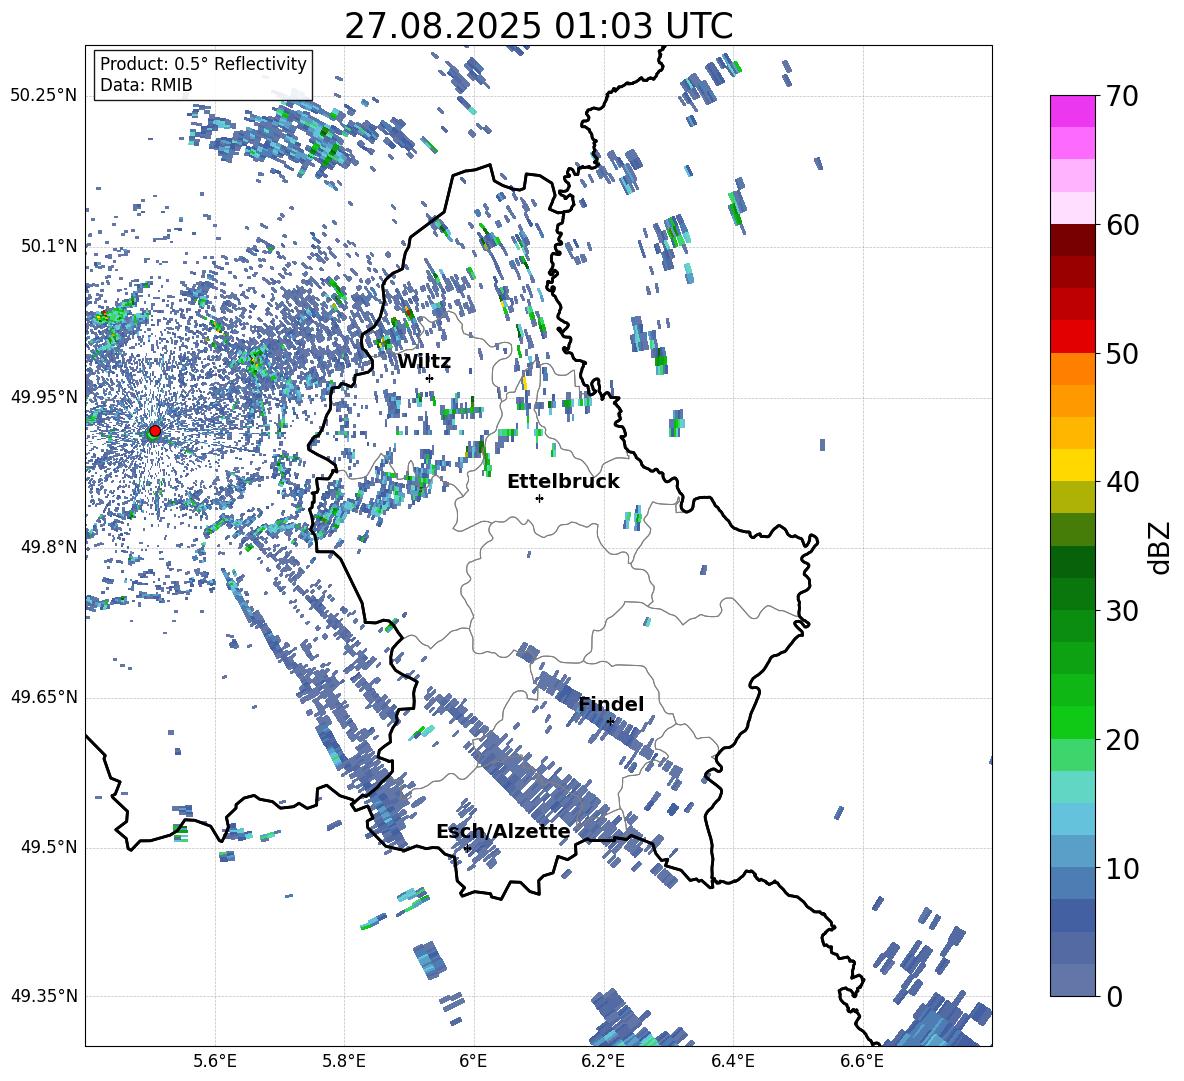Click the 6°E longitude label
The width and height of the screenshot is (1184, 1081).
click(x=473, y=1061)
